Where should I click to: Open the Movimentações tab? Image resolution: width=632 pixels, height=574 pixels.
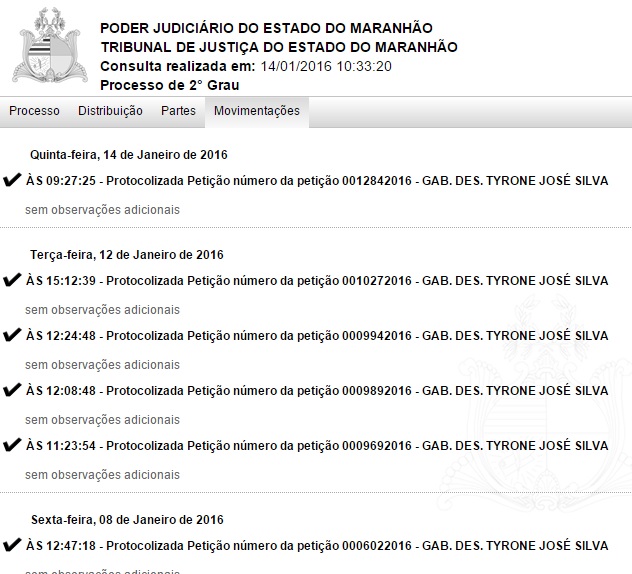(x=257, y=111)
